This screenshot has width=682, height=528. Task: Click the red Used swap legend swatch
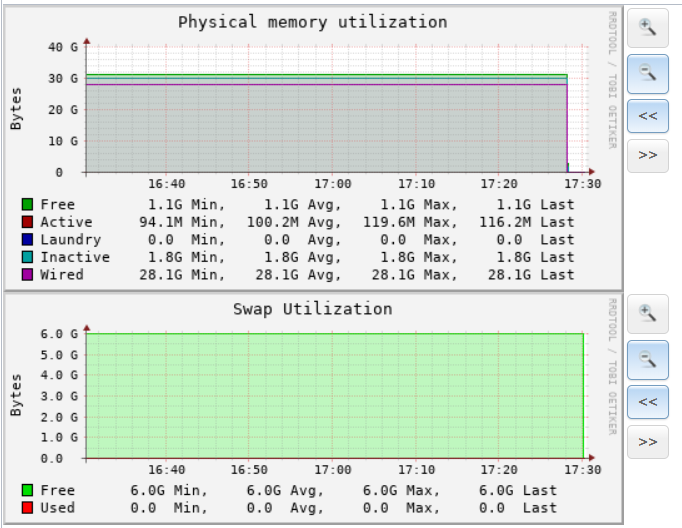click(x=27, y=508)
